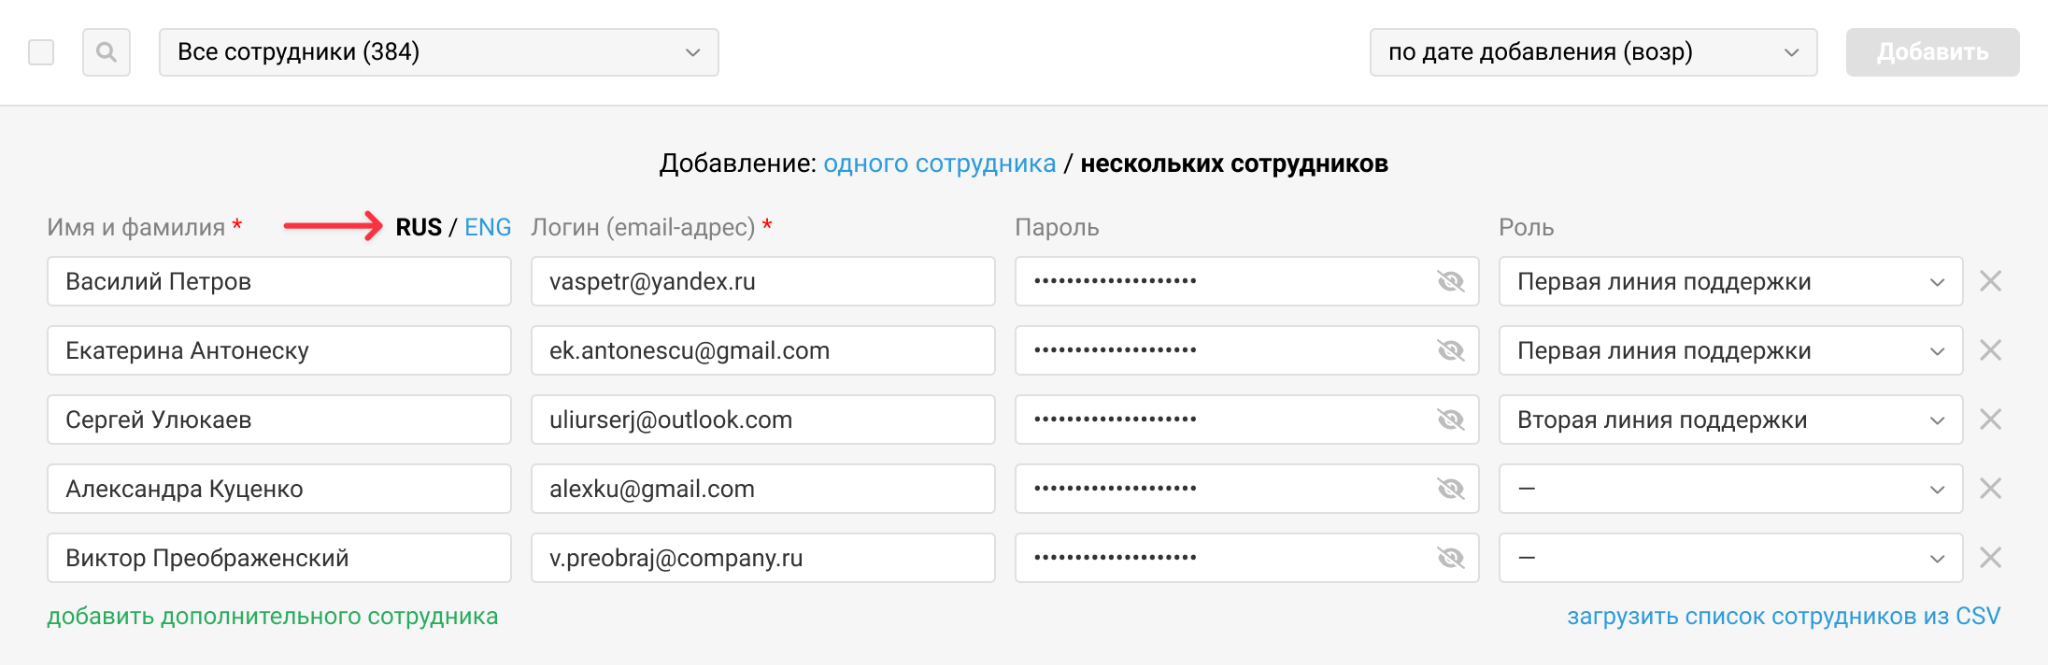This screenshot has height=665, width=2048.
Task: Click the v.preobraj@company.ru login field
Action: click(x=762, y=557)
